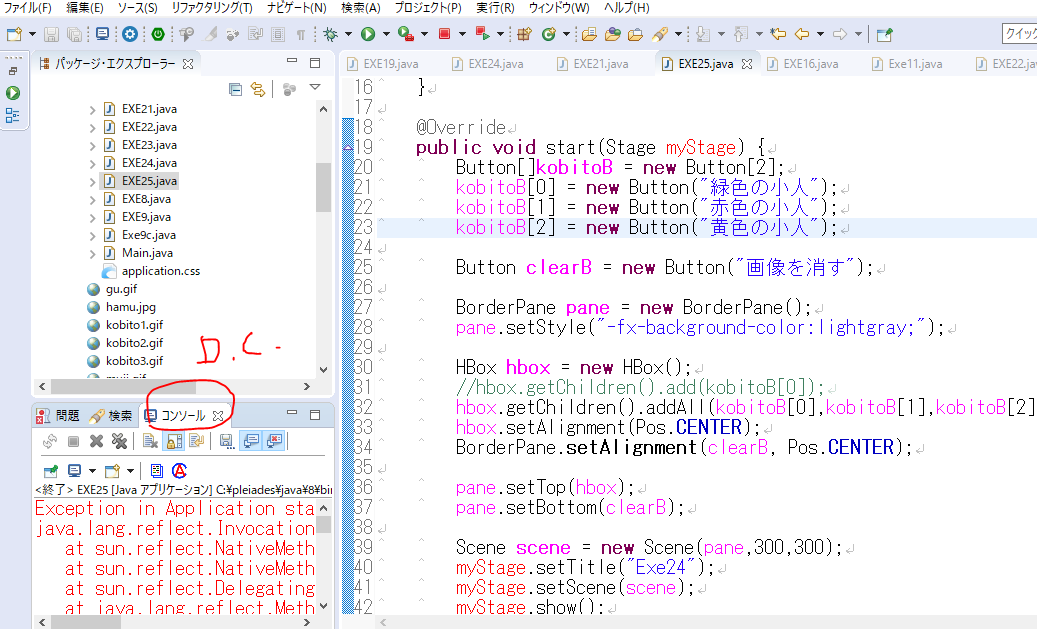Click the Search flashlight toolbar icon
Image resolution: width=1037 pixels, height=629 pixels.
[660, 34]
